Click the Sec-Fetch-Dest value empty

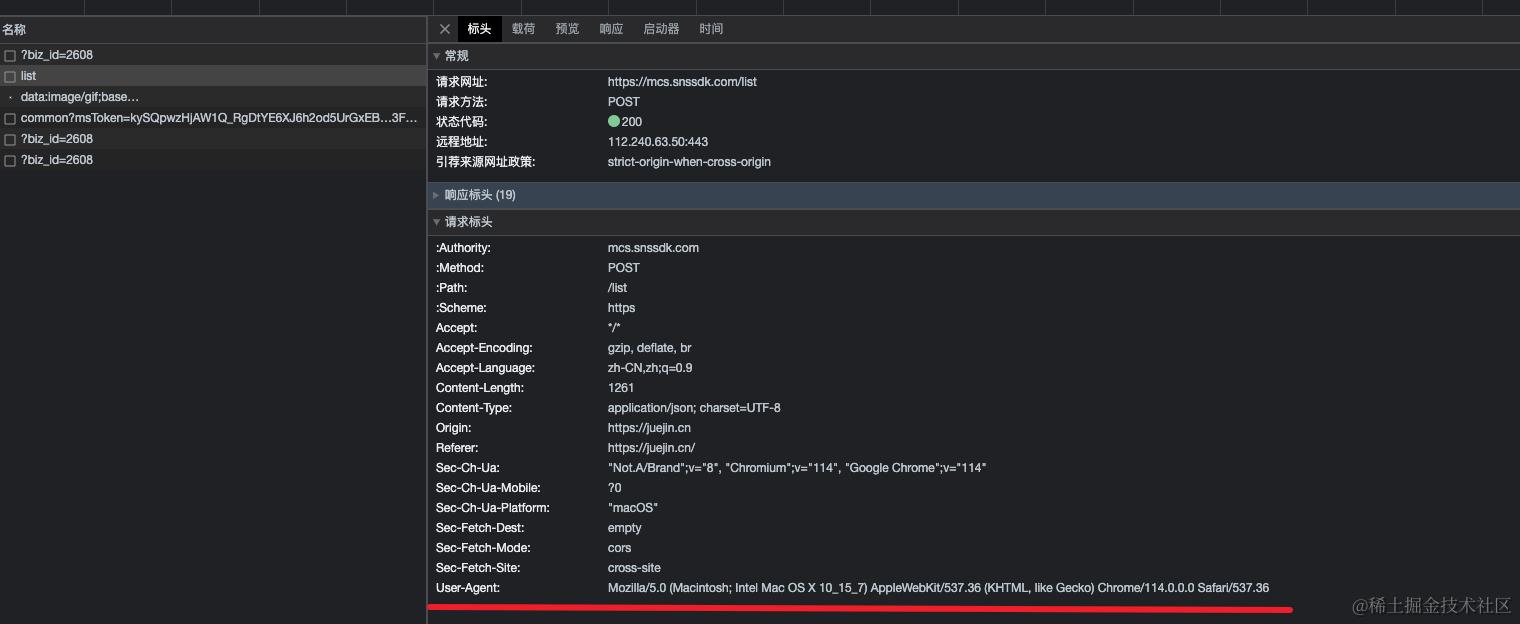tap(625, 528)
